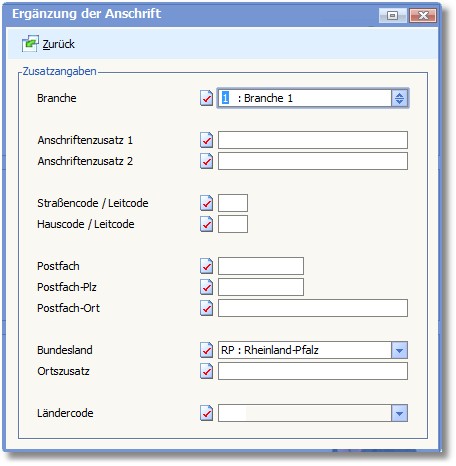This screenshot has height=466, width=456.
Task: Click the checkmark icon beside Anschriftenzusatz 2
Action: 206,161
